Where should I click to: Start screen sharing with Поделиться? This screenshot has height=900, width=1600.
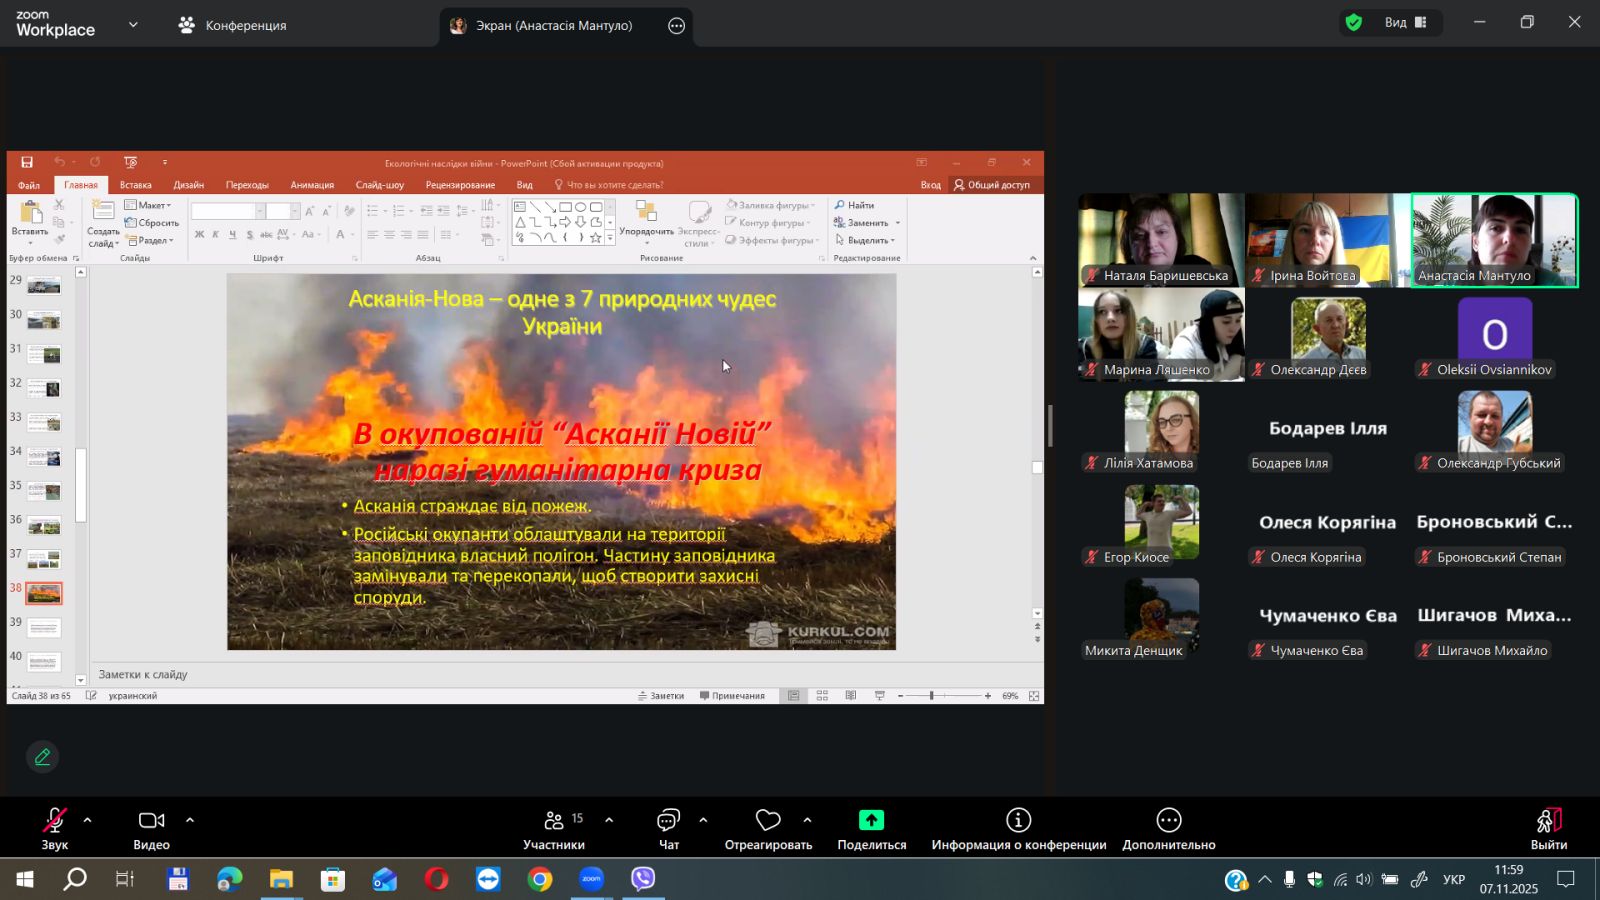pyautogui.click(x=871, y=828)
